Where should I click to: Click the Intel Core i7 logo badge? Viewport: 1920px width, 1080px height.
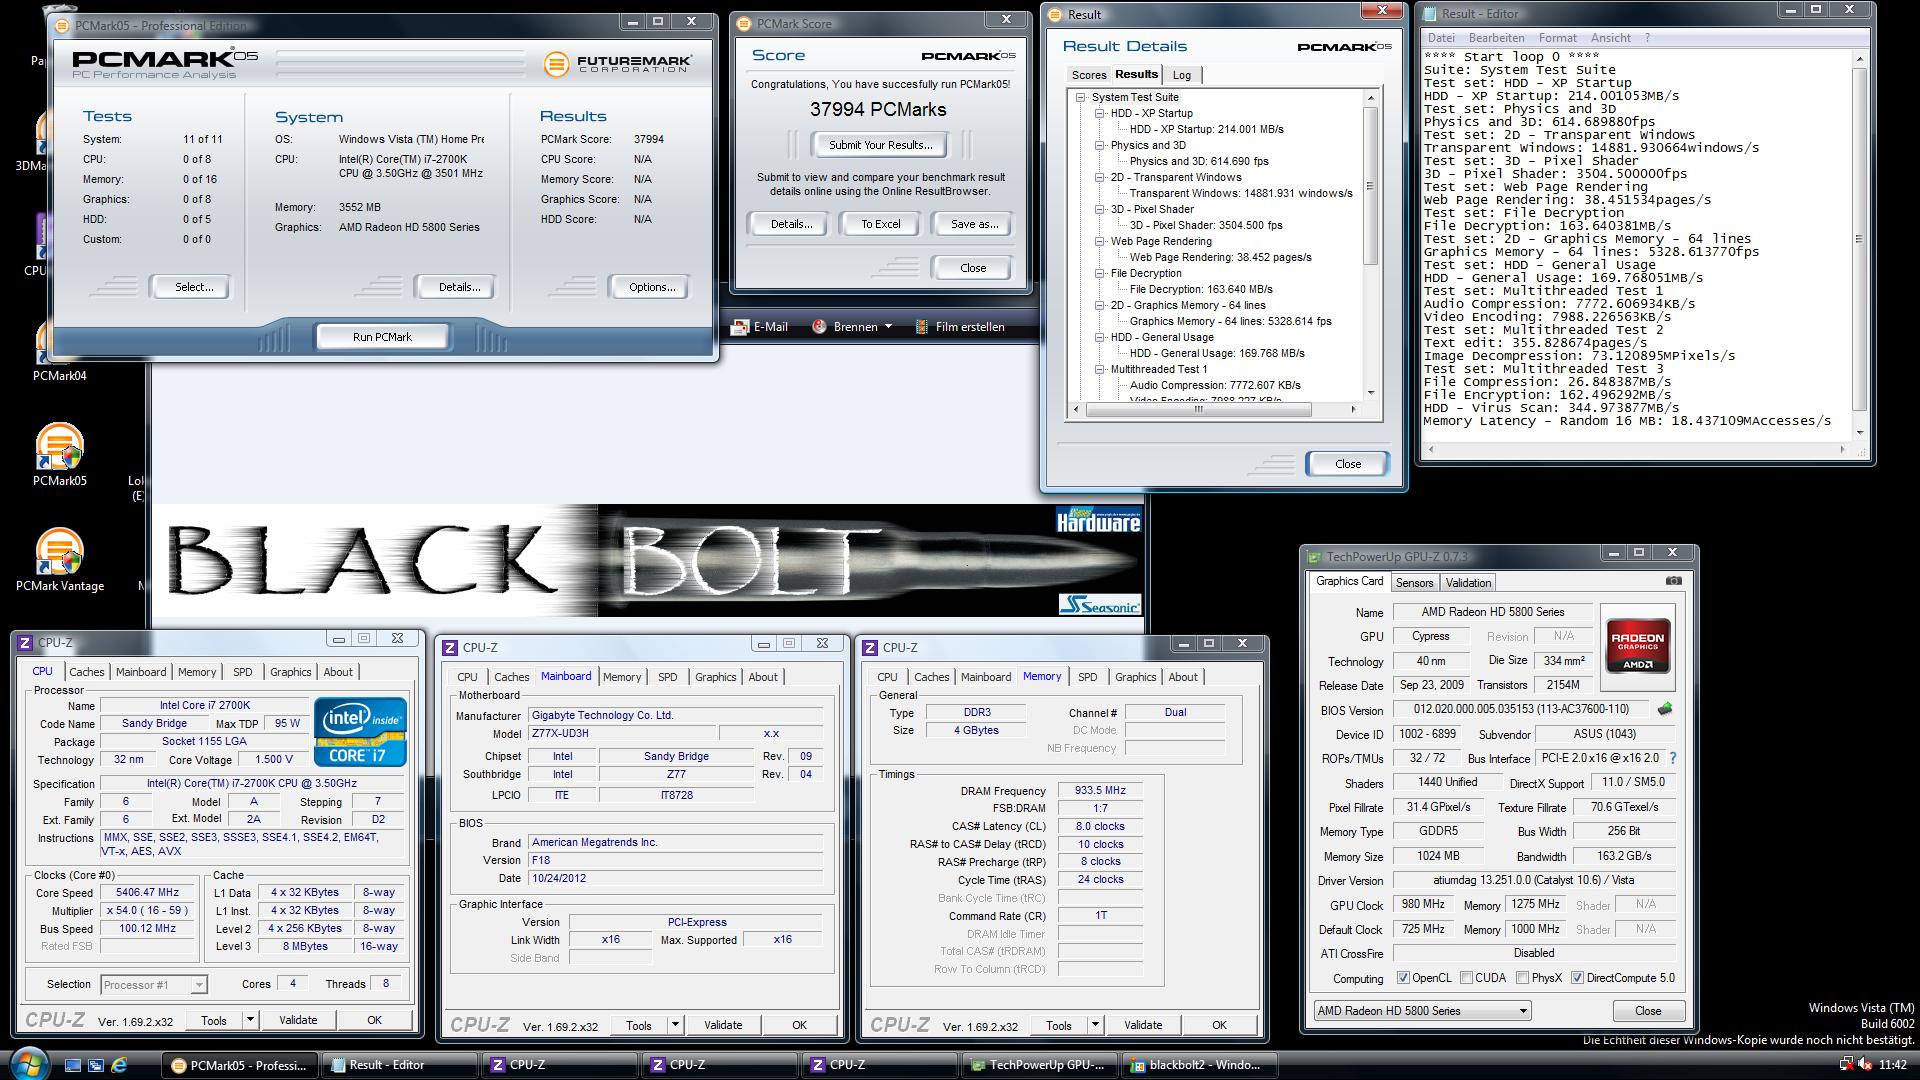[x=360, y=732]
